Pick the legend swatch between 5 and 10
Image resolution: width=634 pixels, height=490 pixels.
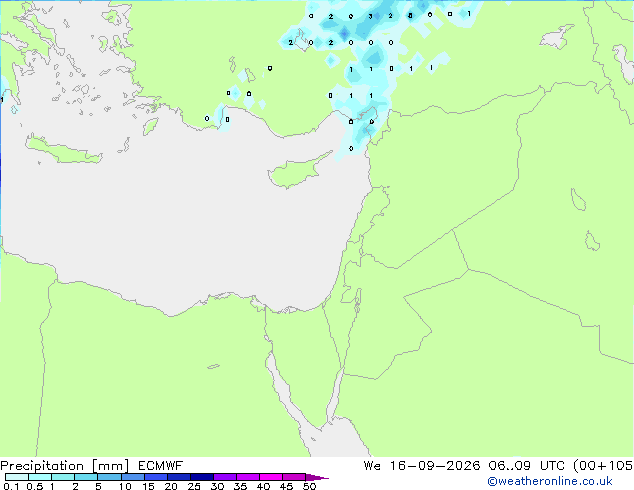(109, 477)
